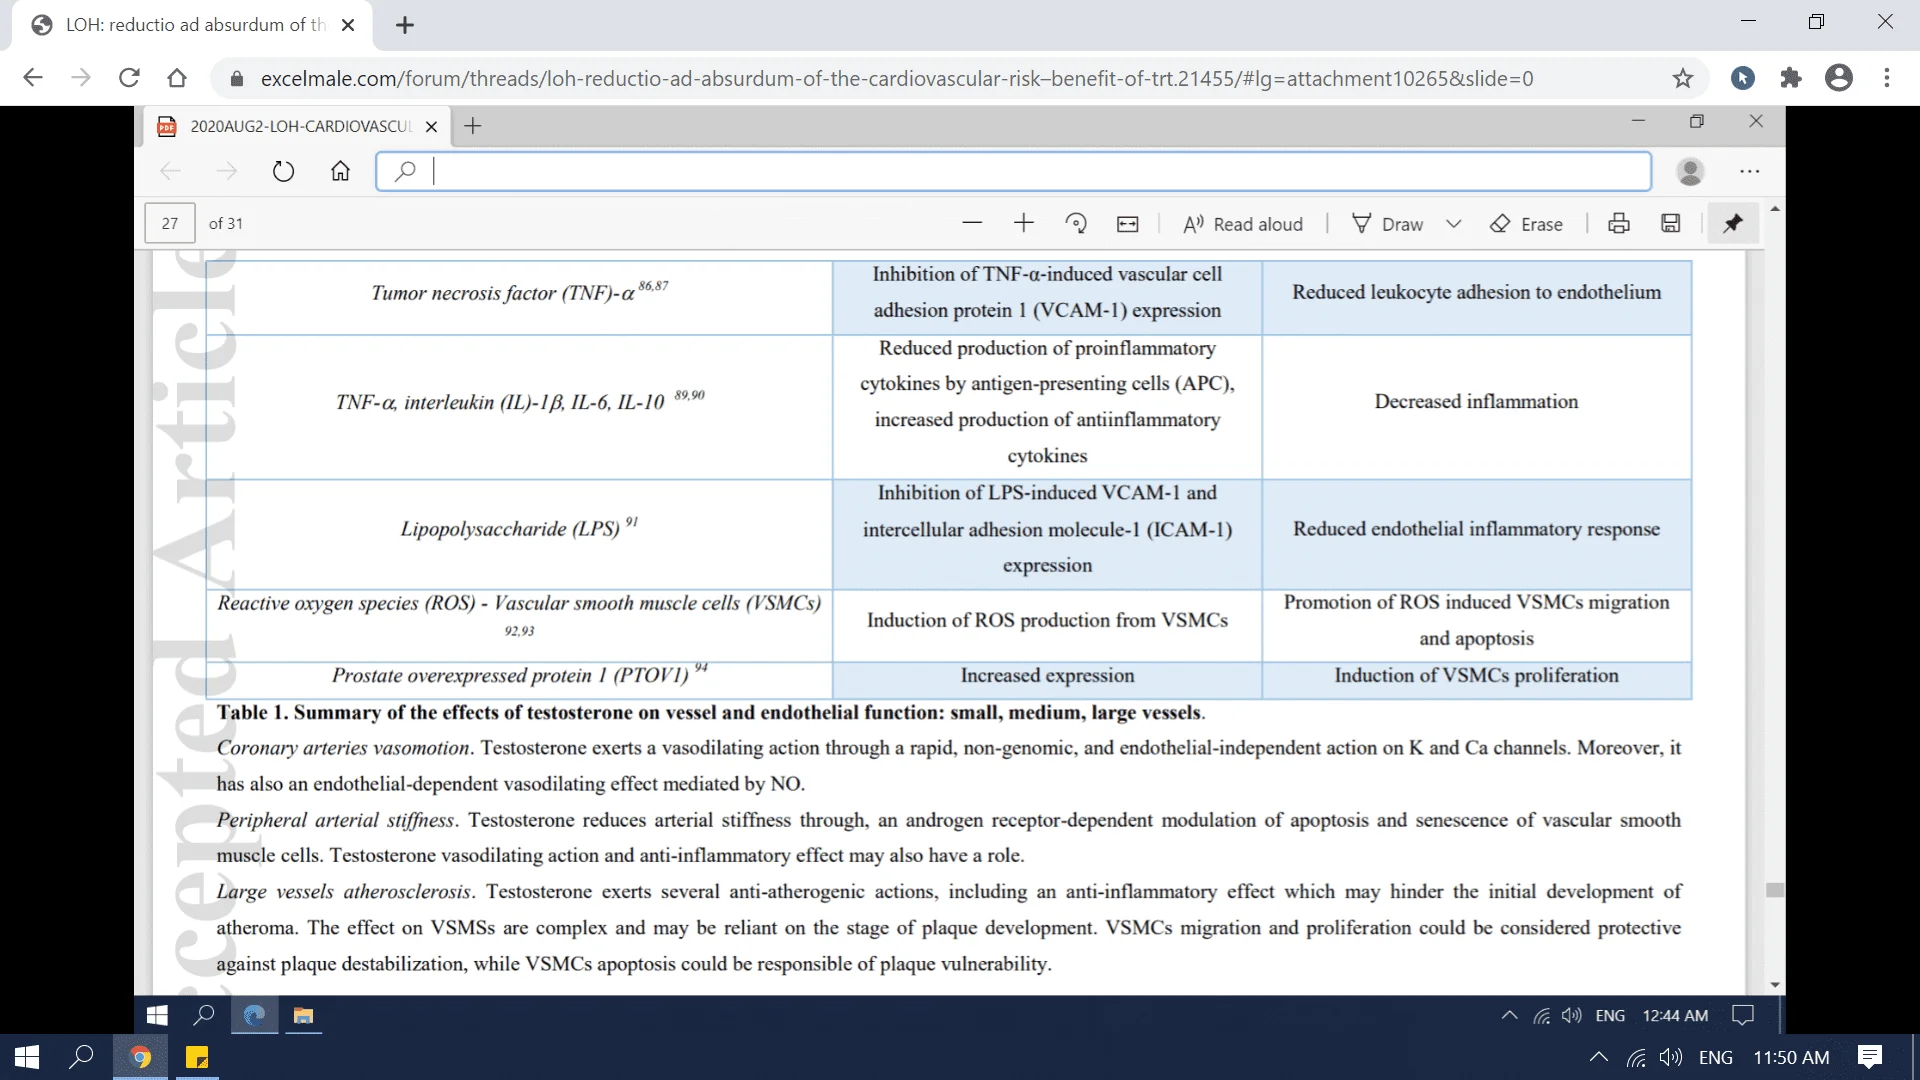
Task: Open Sticky Notes from taskbar
Action: [197, 1057]
